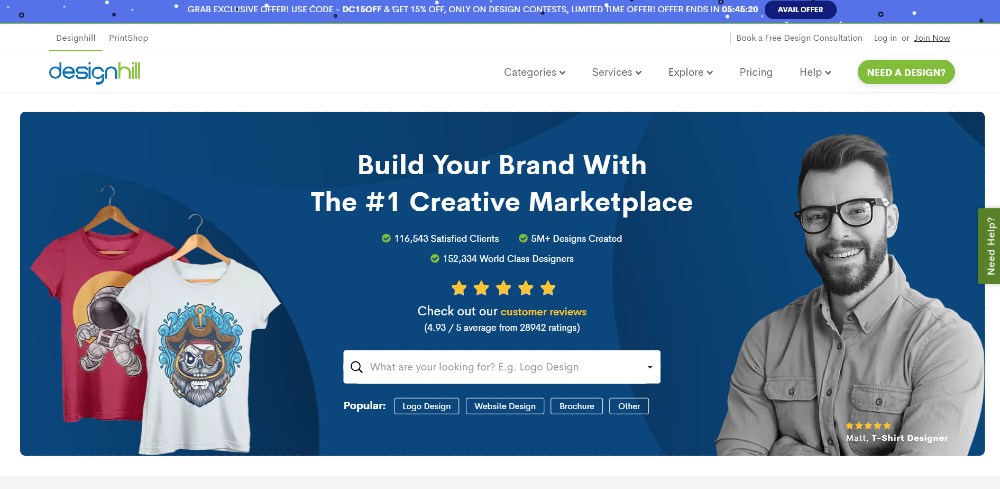Click the checkmark beside 5M+ Designs Created
The width and height of the screenshot is (1000, 489).
[523, 238]
